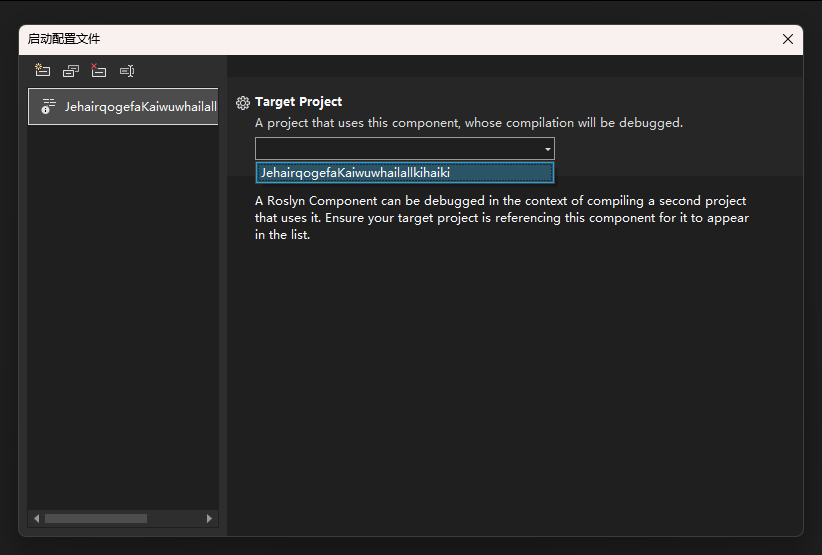This screenshot has height=555, width=822.
Task: Click the right arrow of the horizontal scrollbar
Action: tap(209, 518)
